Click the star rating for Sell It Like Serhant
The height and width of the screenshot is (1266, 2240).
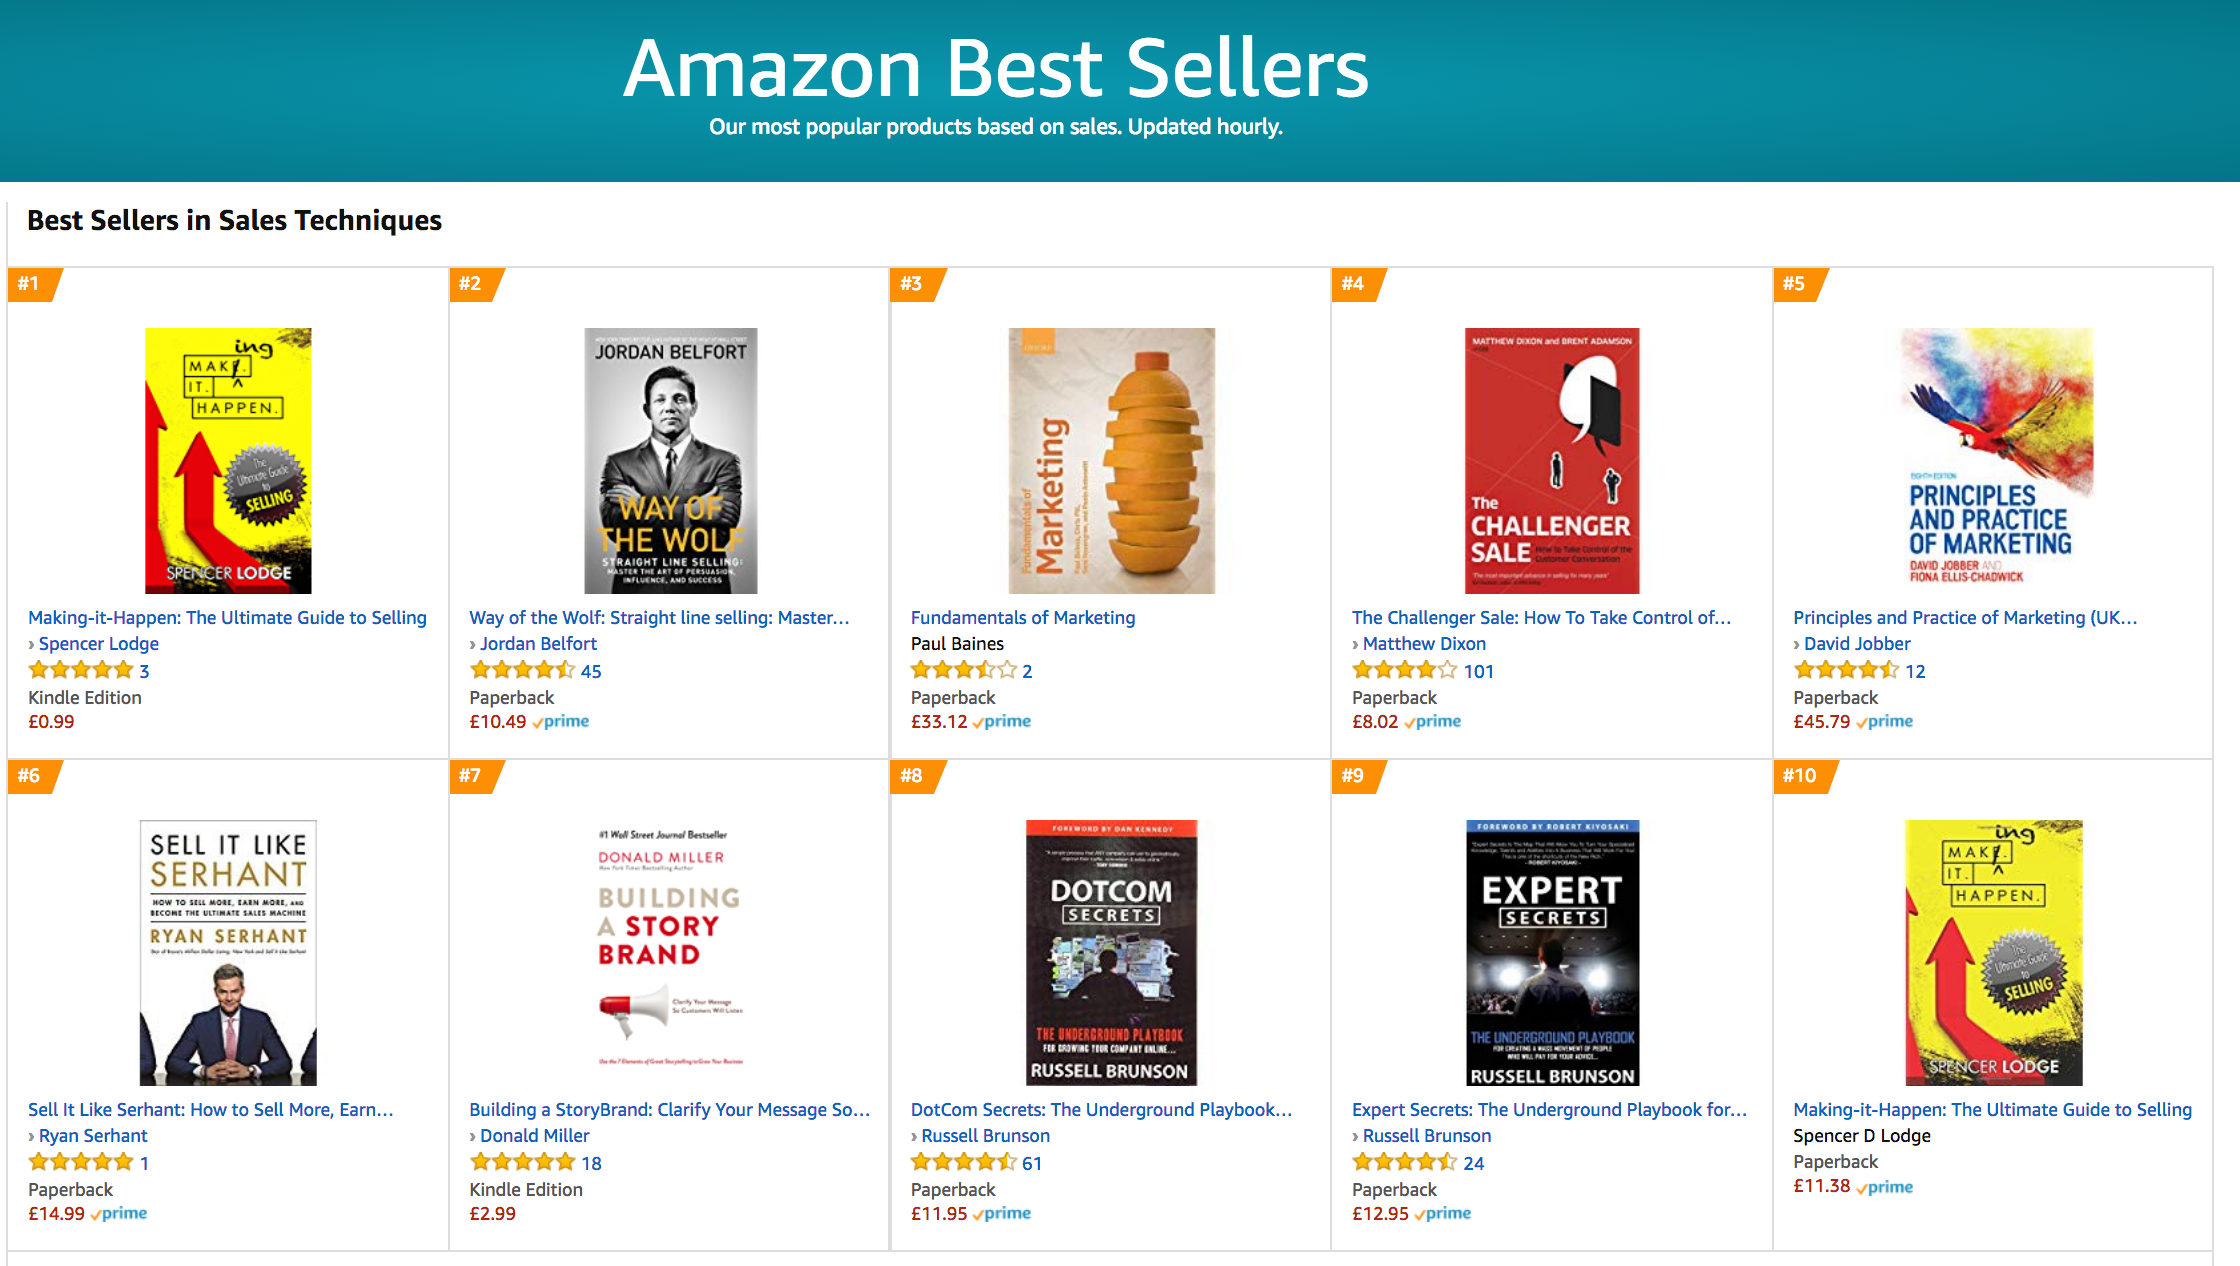(x=80, y=1162)
